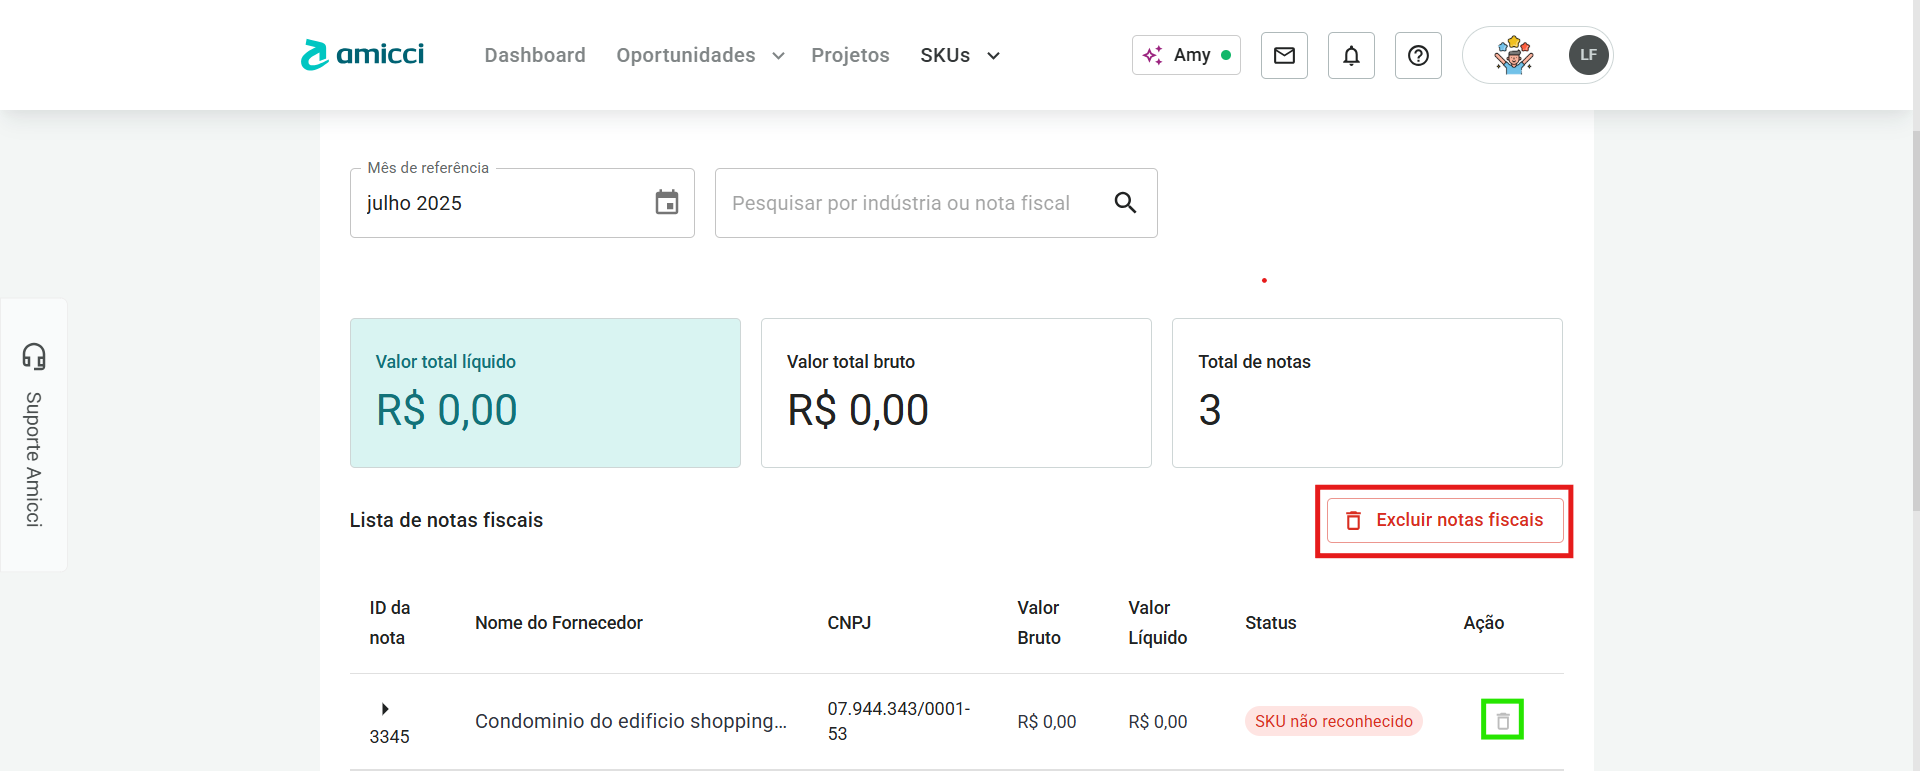This screenshot has height=771, width=1920.
Task: Open the Projetos menu item
Action: (850, 56)
